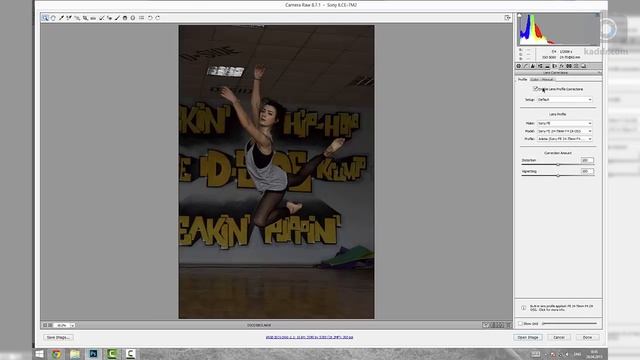This screenshot has height=360, width=640.
Task: Switch to the Color tab
Action: click(534, 79)
